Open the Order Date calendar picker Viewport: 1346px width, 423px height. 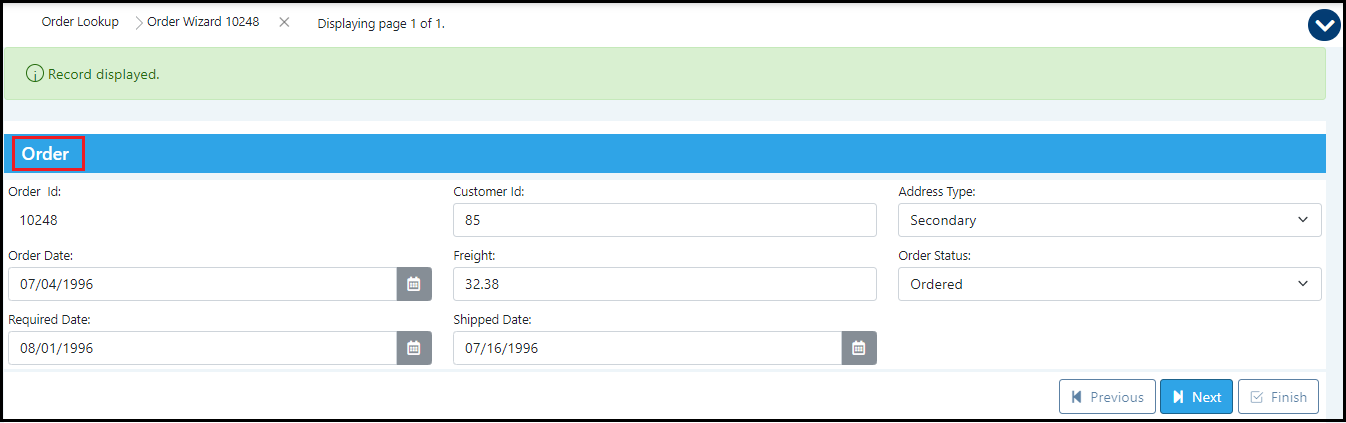(414, 284)
